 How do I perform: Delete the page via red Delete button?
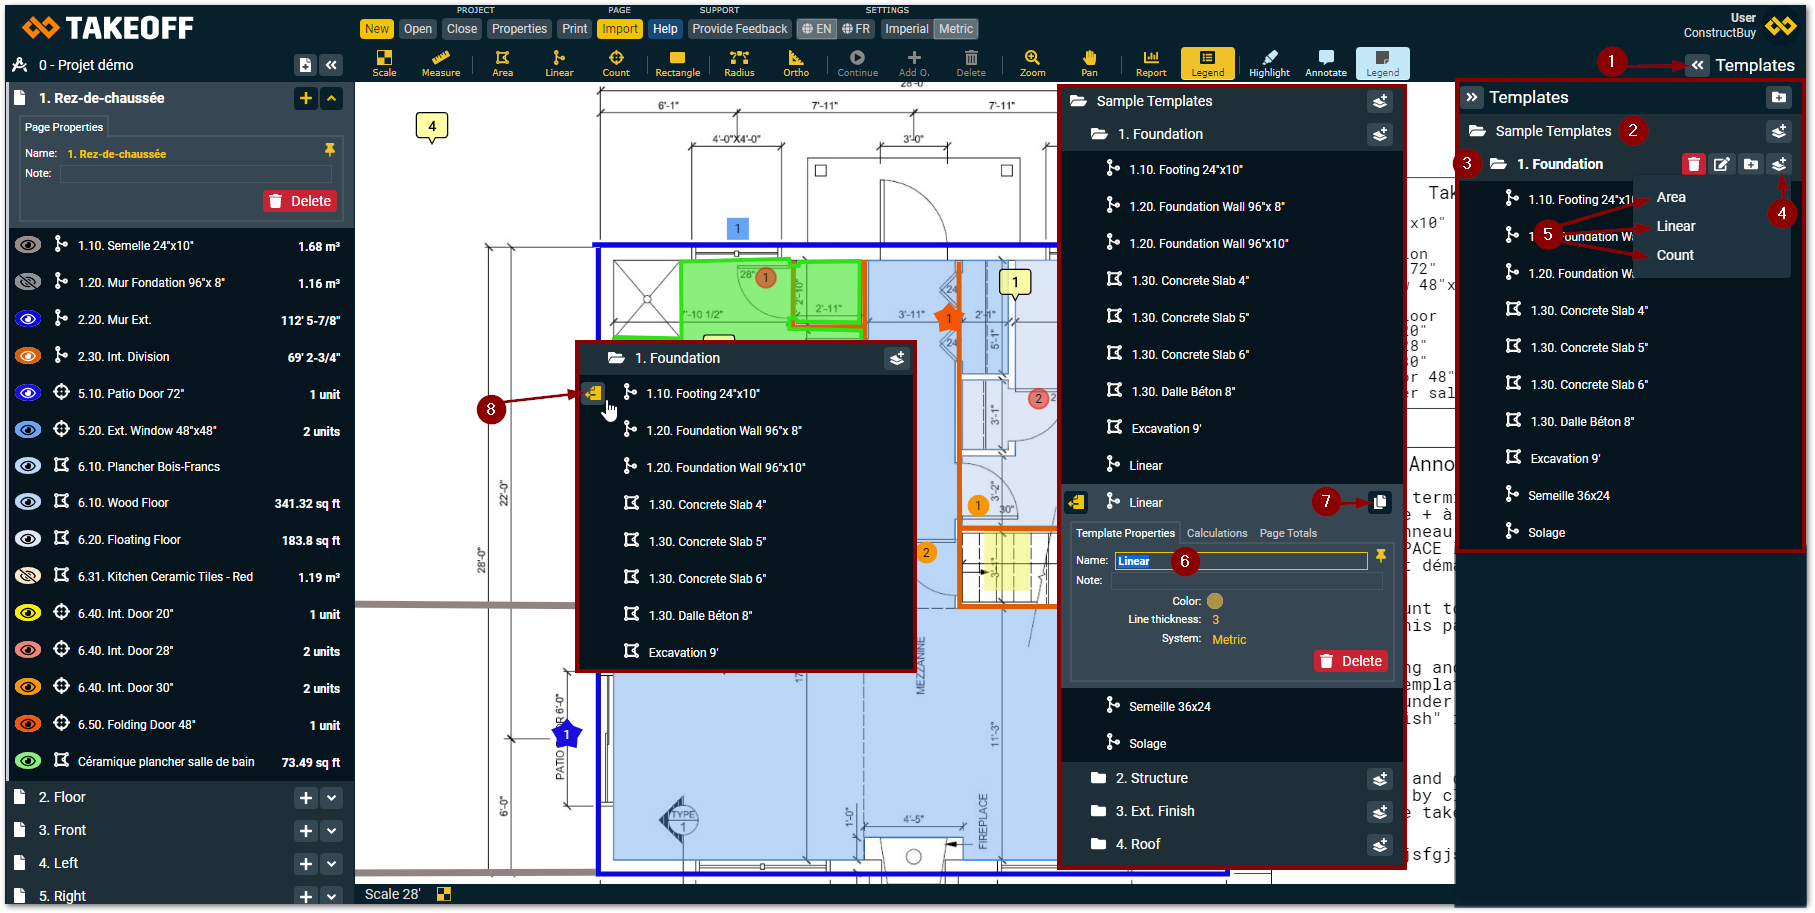[300, 201]
